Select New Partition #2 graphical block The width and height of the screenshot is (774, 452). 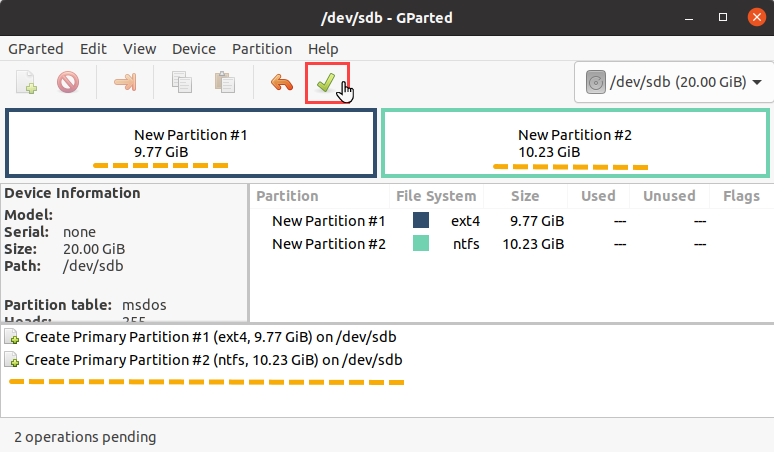576,143
